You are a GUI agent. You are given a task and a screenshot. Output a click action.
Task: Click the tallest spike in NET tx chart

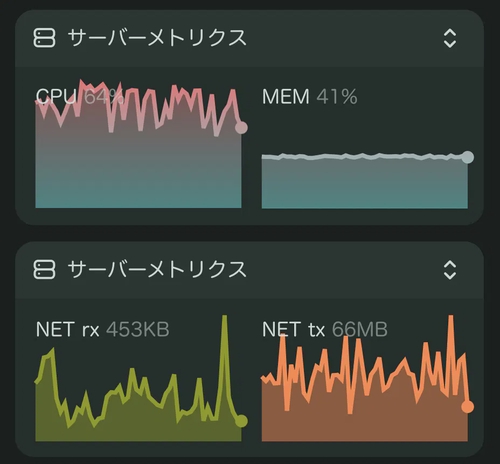(451, 320)
